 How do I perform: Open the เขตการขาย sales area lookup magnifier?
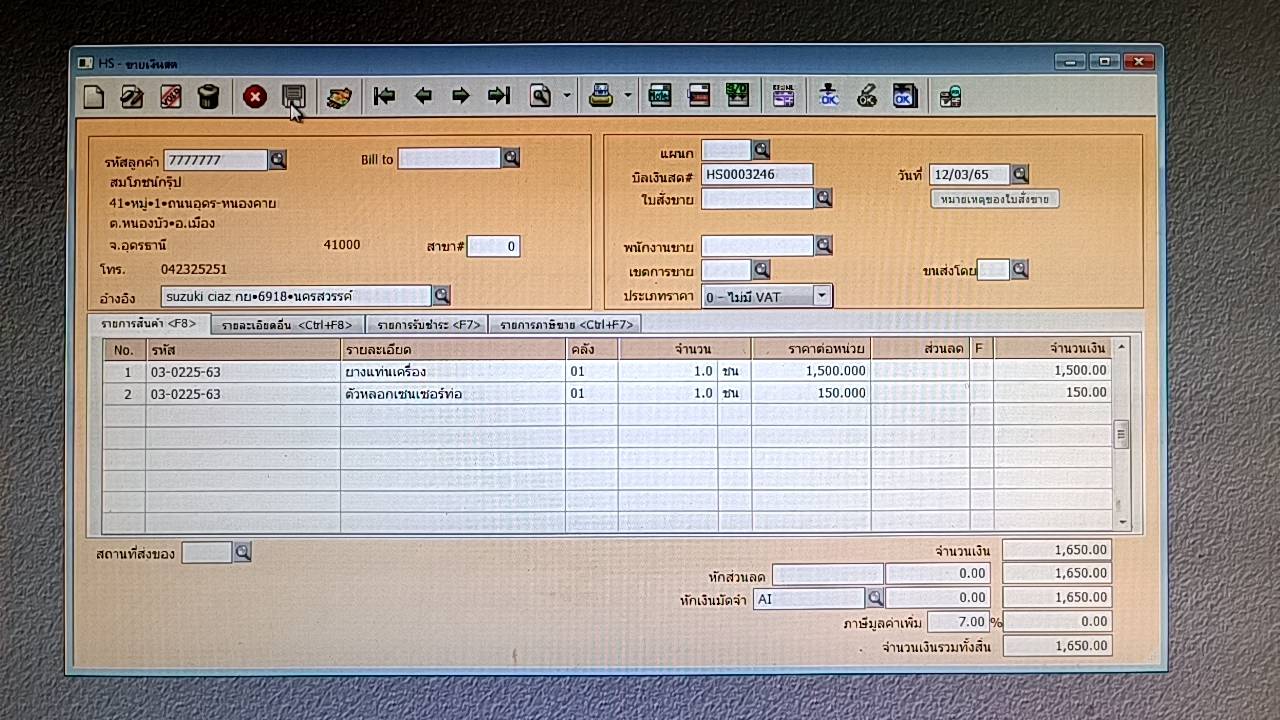tap(761, 269)
